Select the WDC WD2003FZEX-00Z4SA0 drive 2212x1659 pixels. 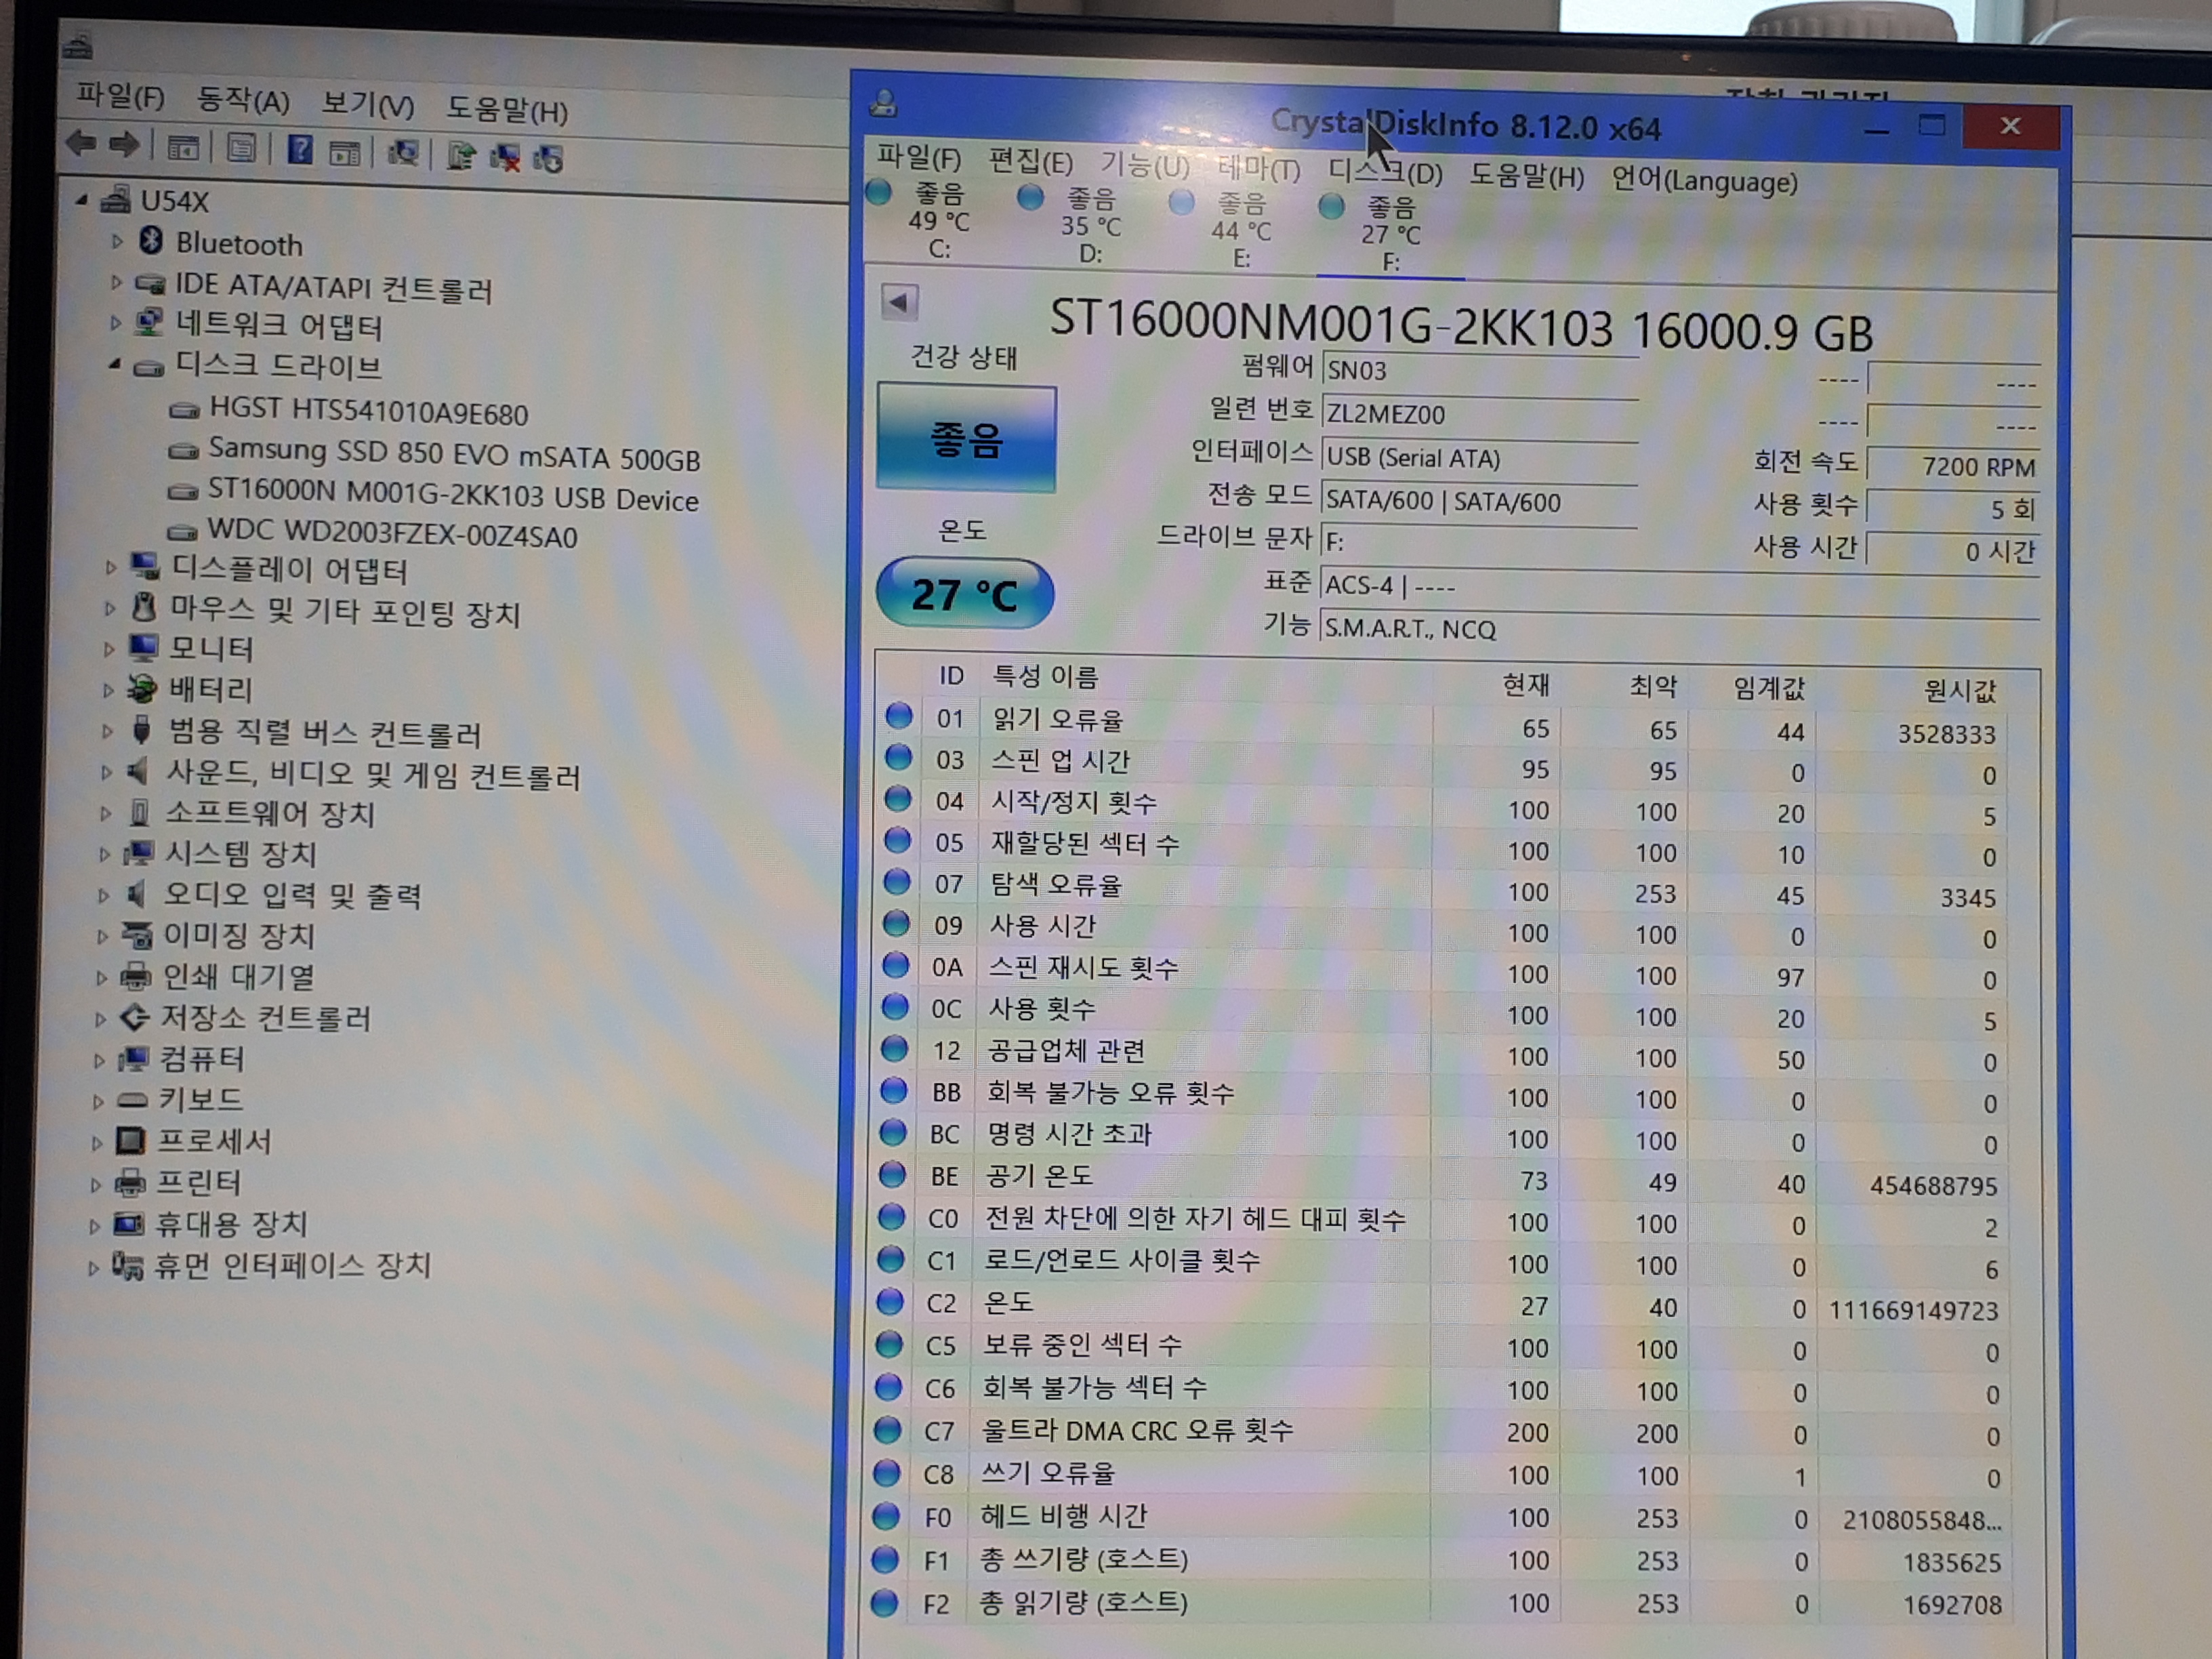click(392, 534)
